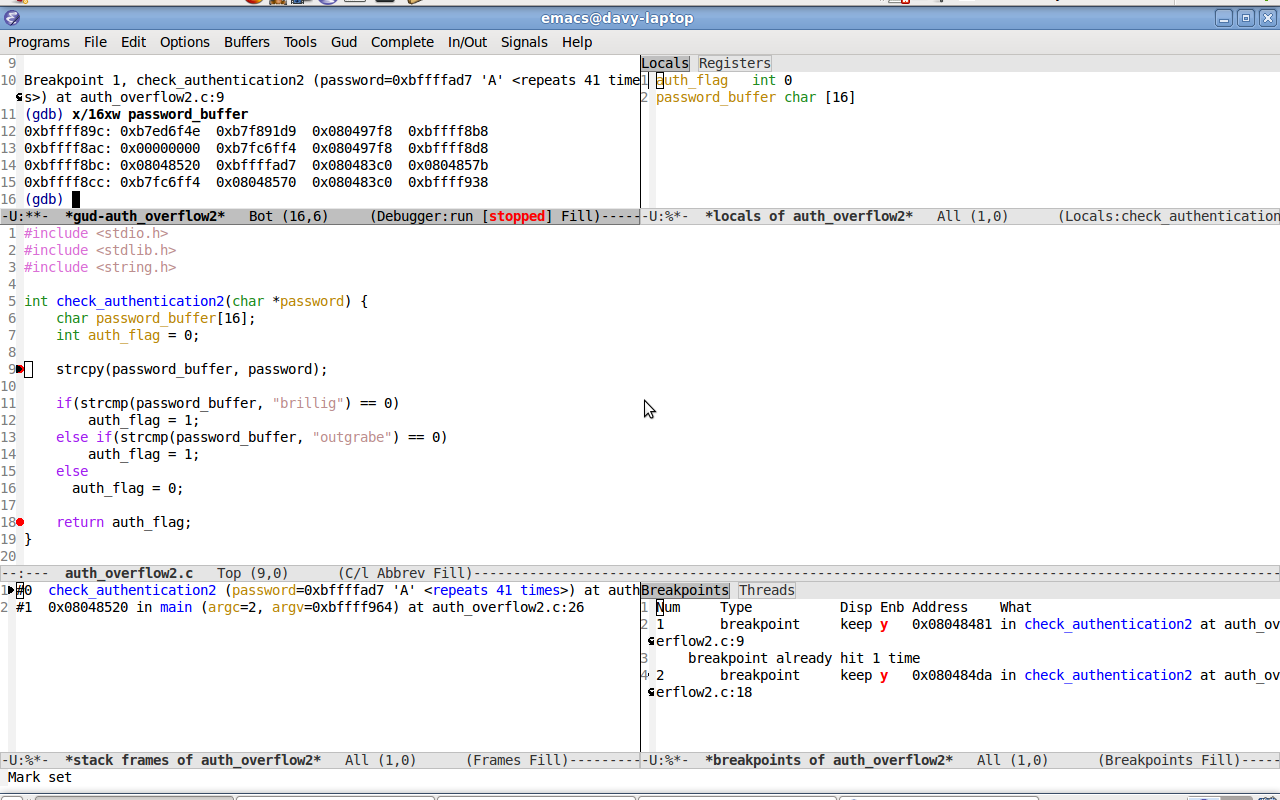Open the Help menu
Viewport: 1280px width, 800px height.
(x=577, y=42)
